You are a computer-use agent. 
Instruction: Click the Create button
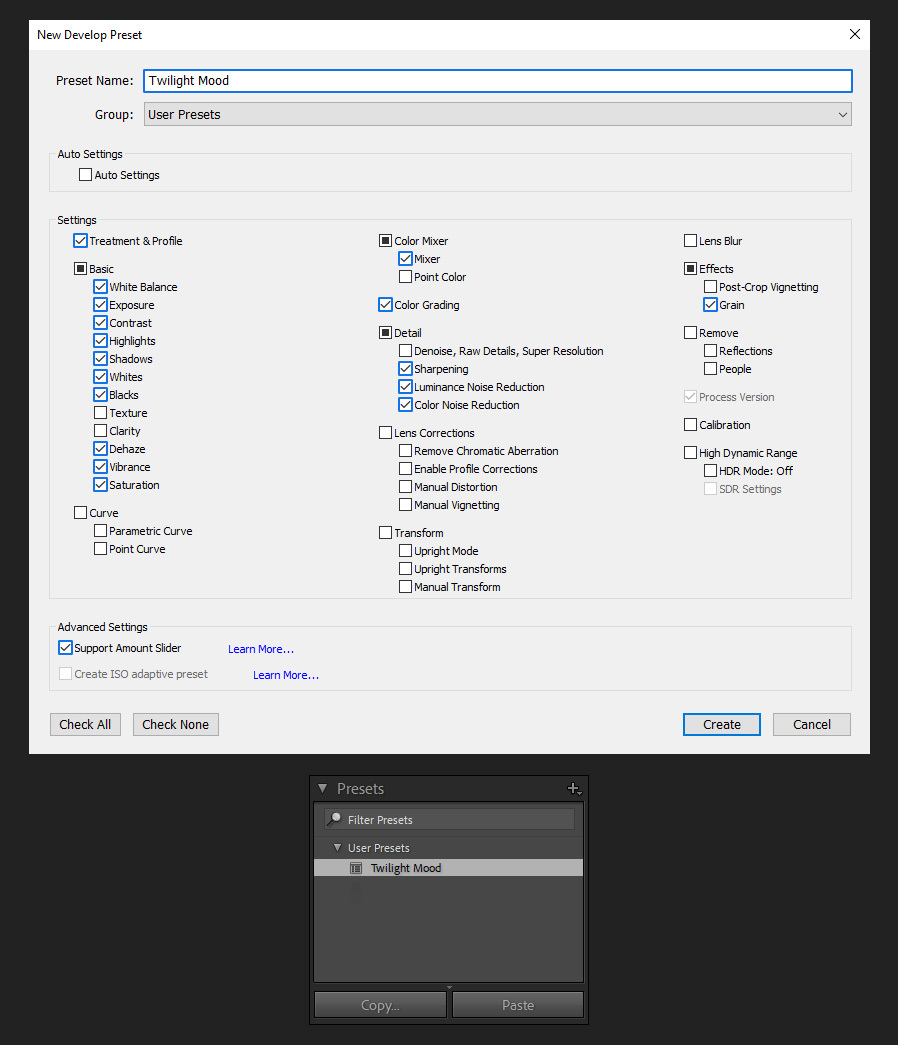(721, 724)
